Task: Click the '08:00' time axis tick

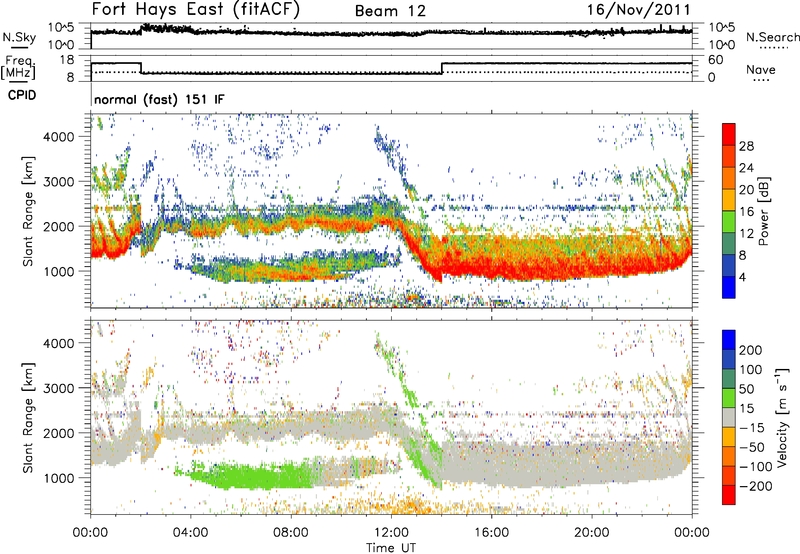Action: coord(291,532)
